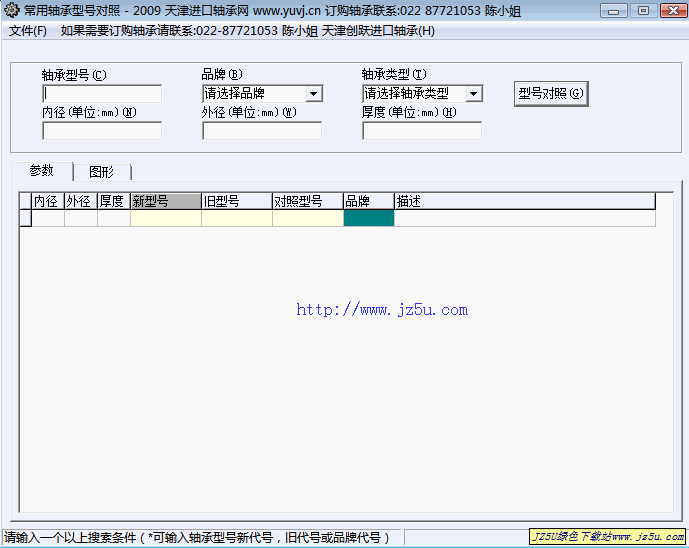The height and width of the screenshot is (548, 689).
Task: Click the empty 旧型号 cell in first row
Action: click(x=237, y=218)
